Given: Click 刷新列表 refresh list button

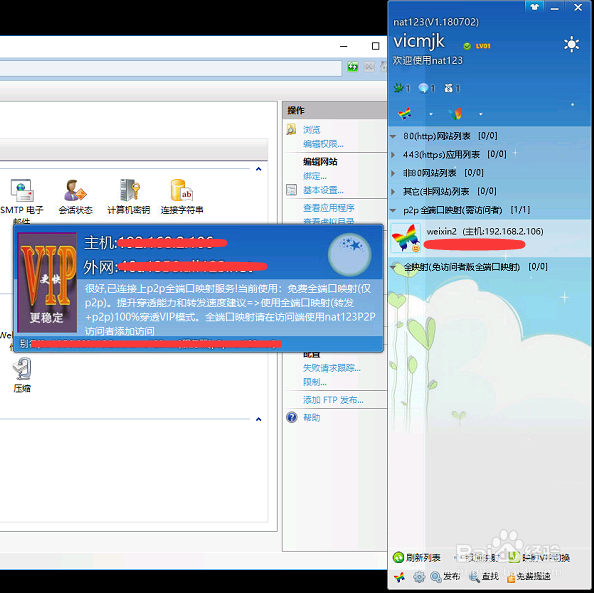Looking at the screenshot, I should click(x=417, y=557).
